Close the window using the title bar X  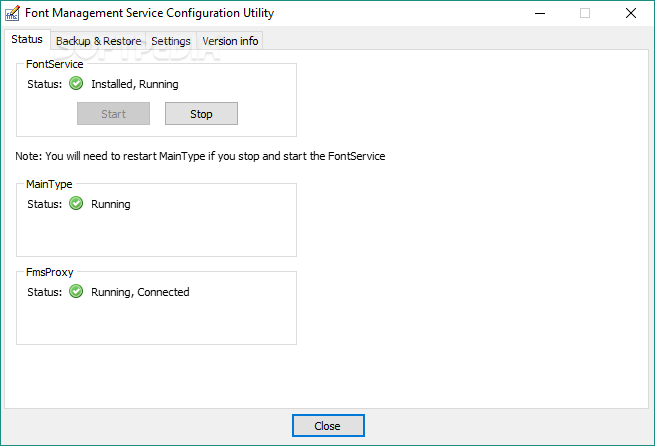631,13
